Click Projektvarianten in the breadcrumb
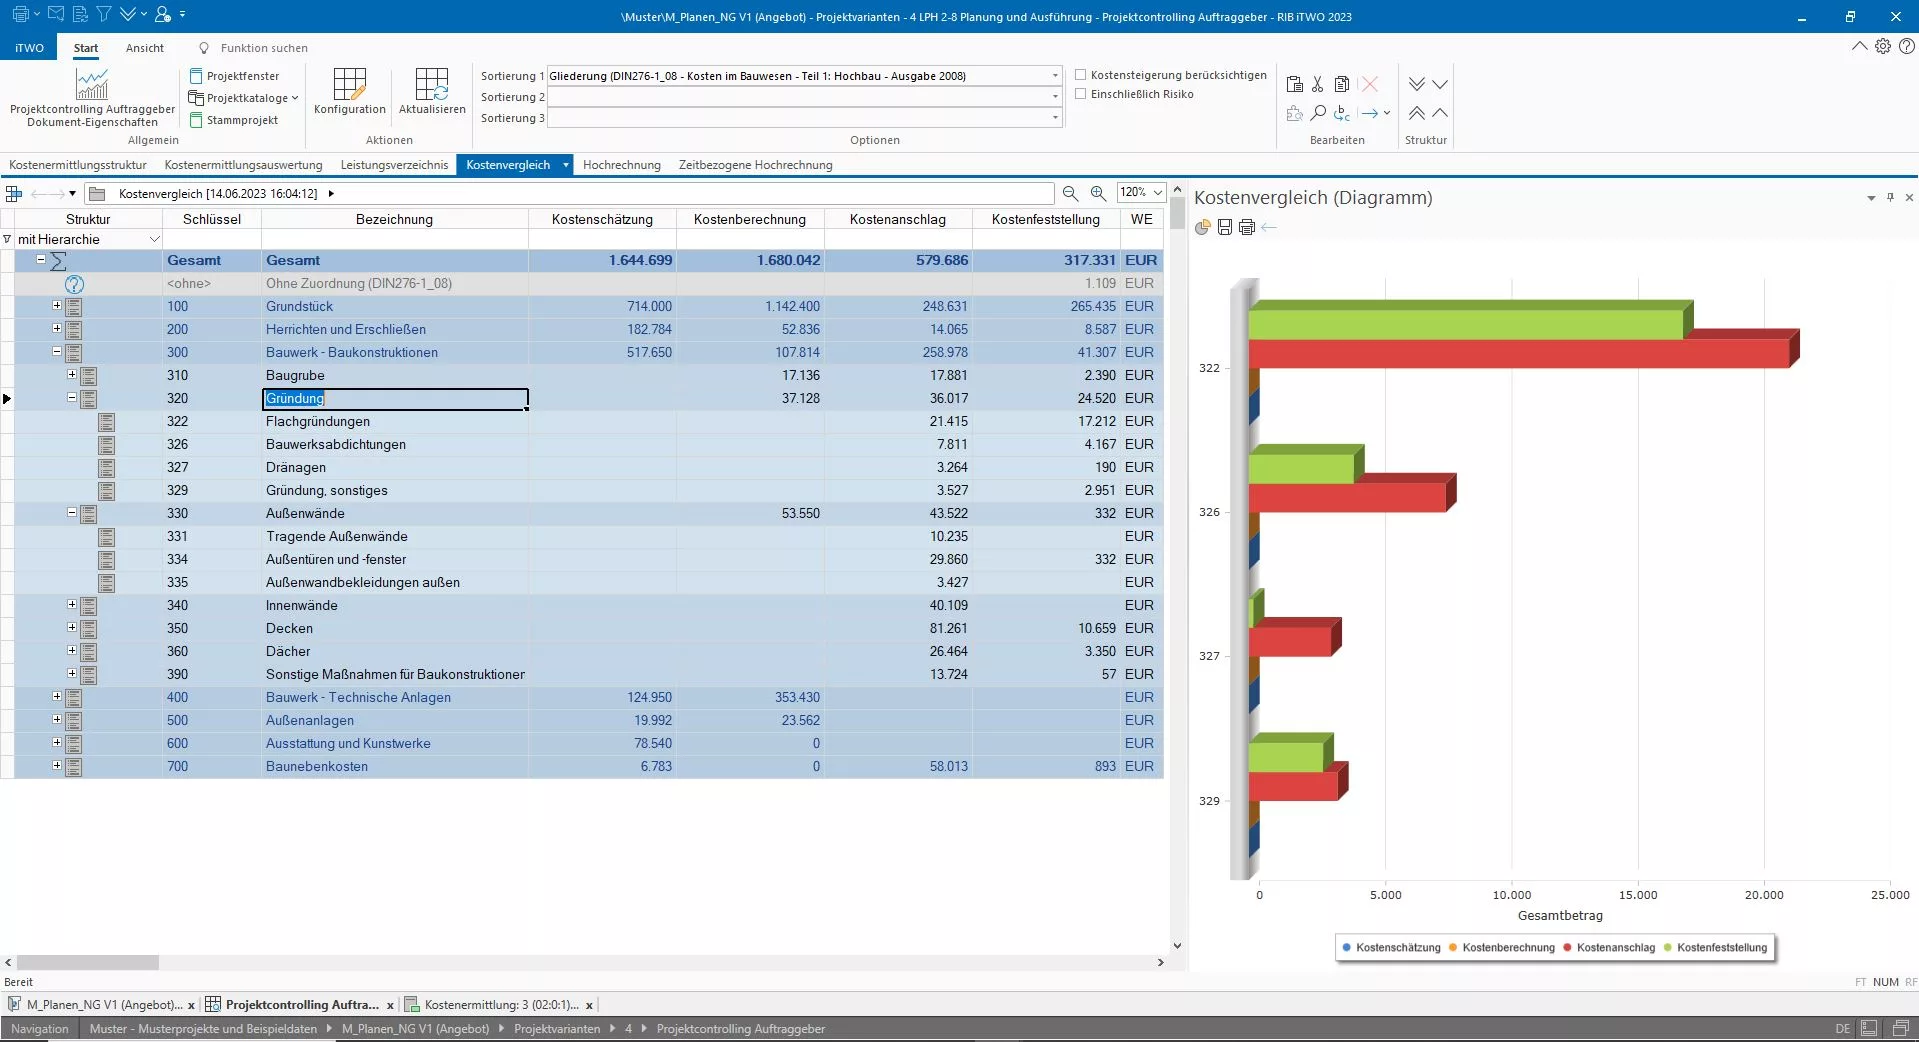The image size is (1919, 1042). pos(557,1029)
